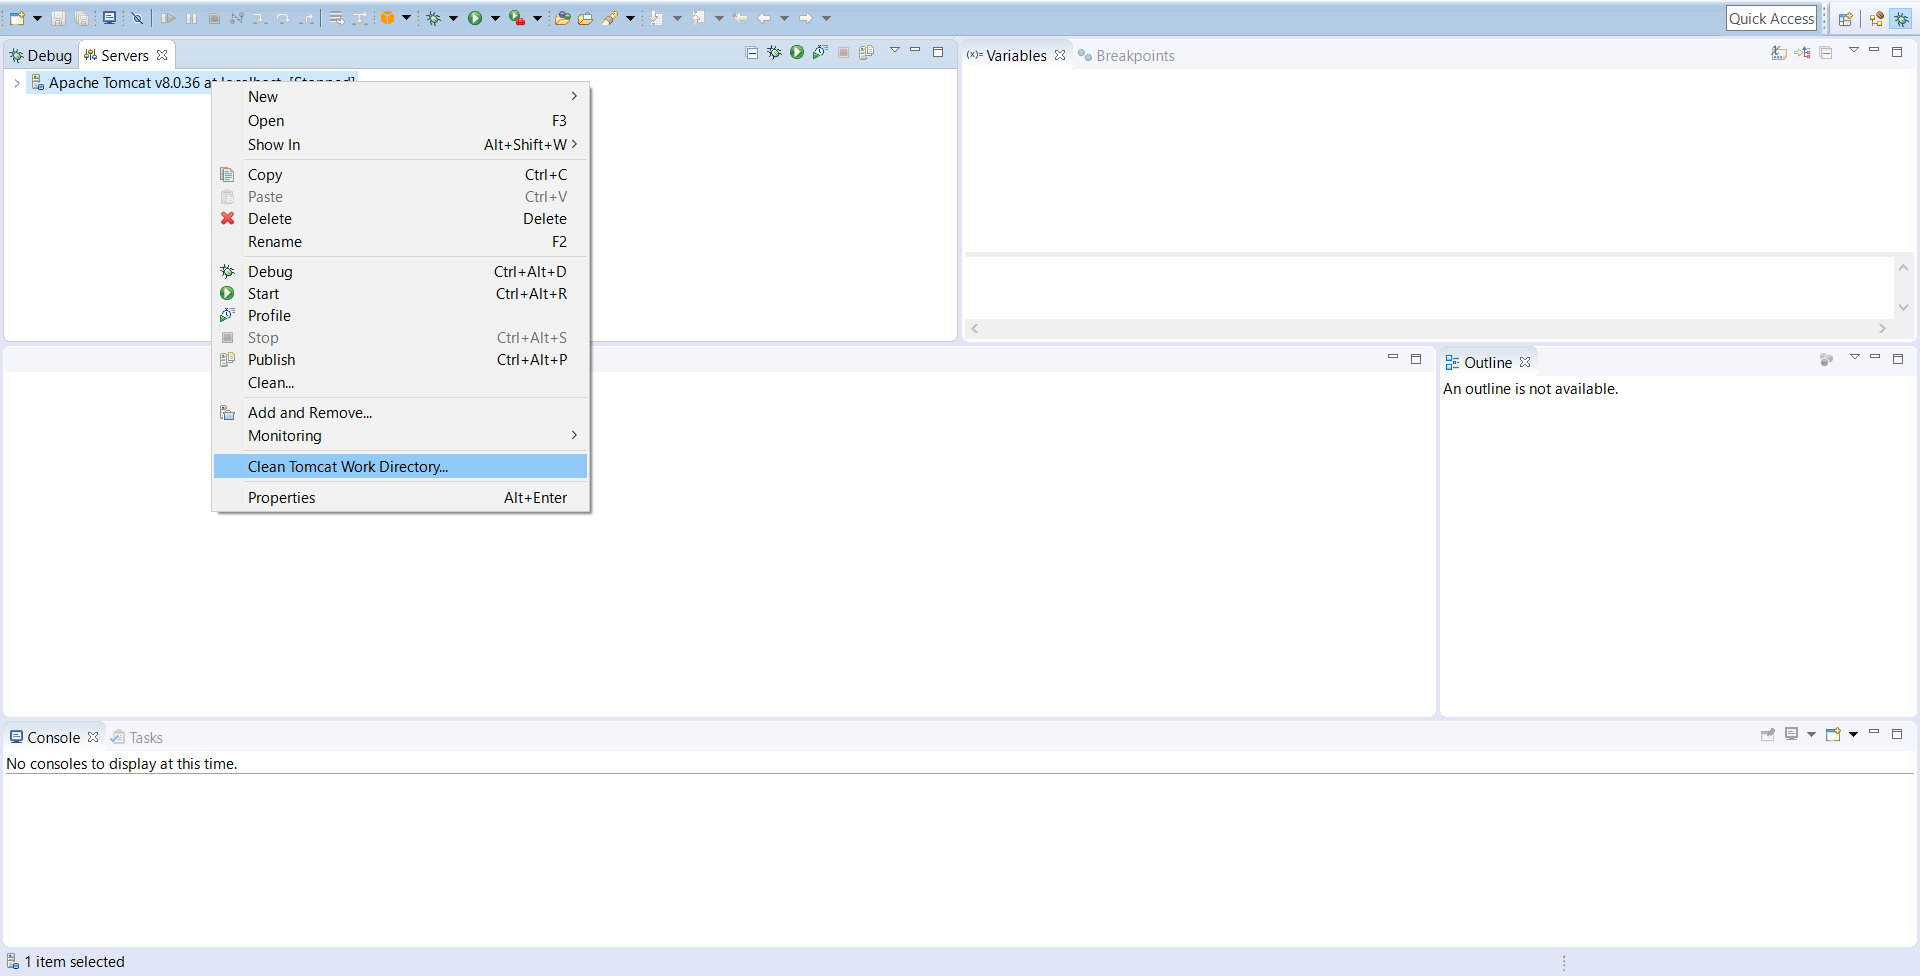Pin the Console view
The image size is (1920, 976).
coord(1768,734)
